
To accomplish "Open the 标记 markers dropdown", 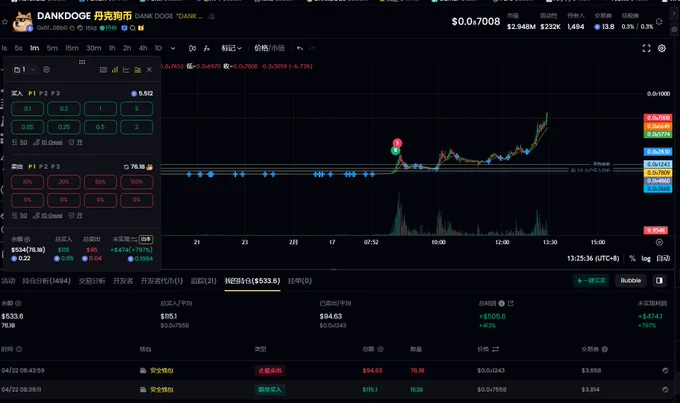I will pos(231,48).
